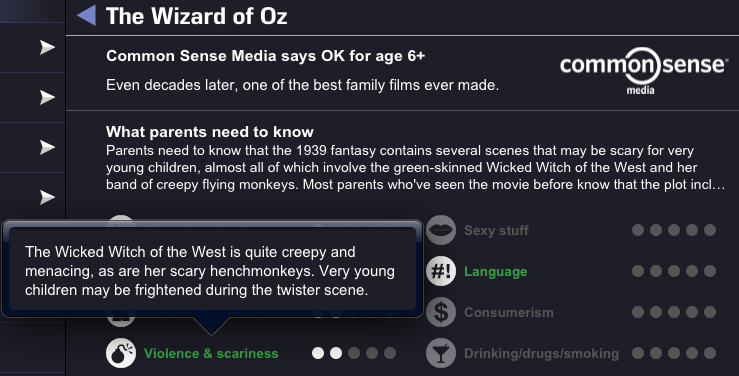
Task: Select the fourth white sidebar arrow
Action: 47,197
